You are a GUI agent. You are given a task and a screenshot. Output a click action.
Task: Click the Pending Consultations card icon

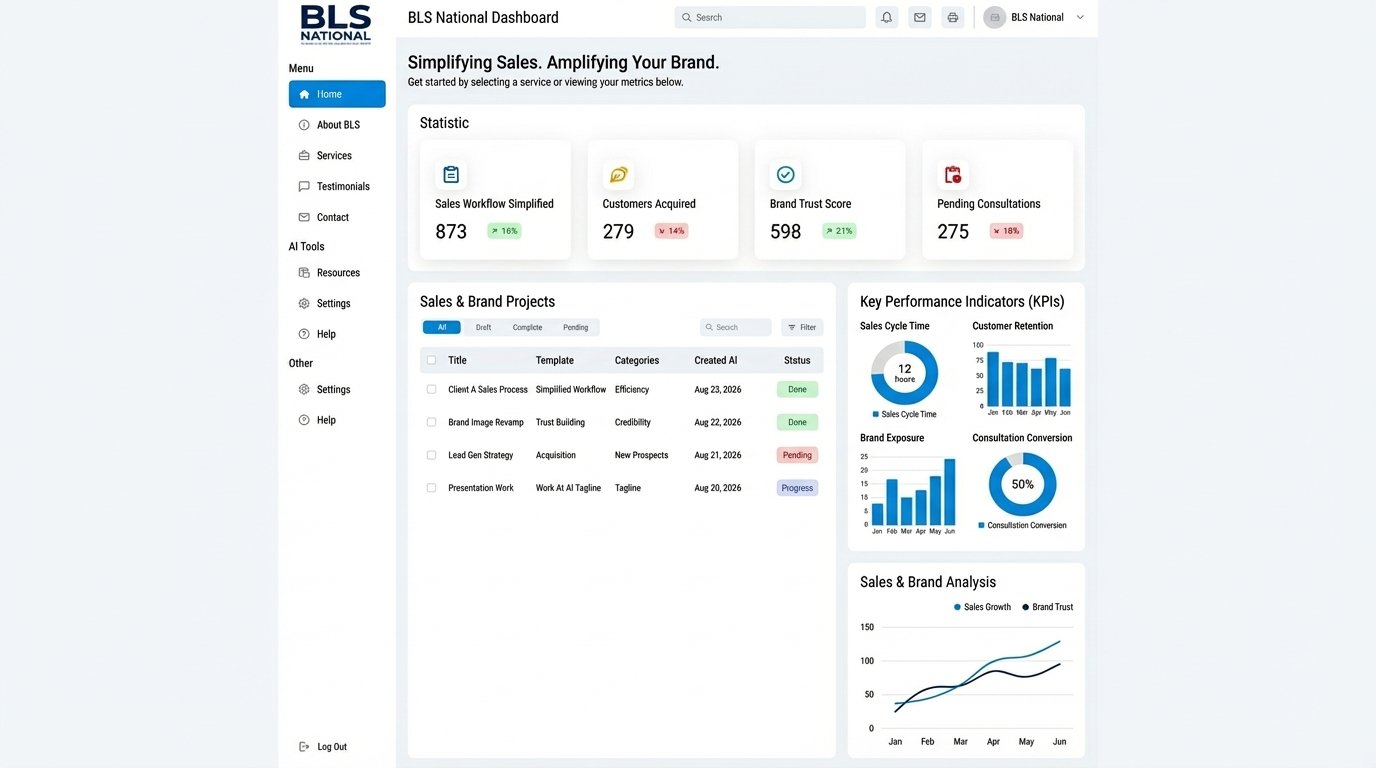[952, 175]
